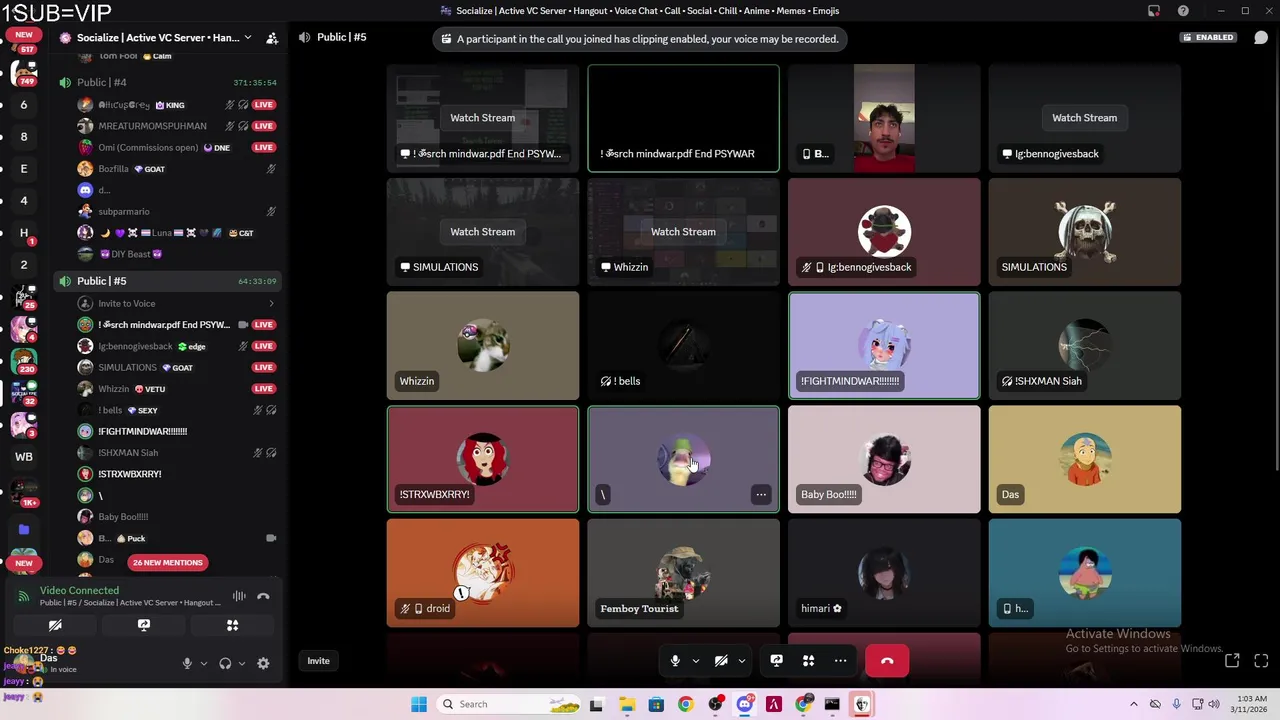
Task: Open server with 749 notification badge
Action: 24,73
